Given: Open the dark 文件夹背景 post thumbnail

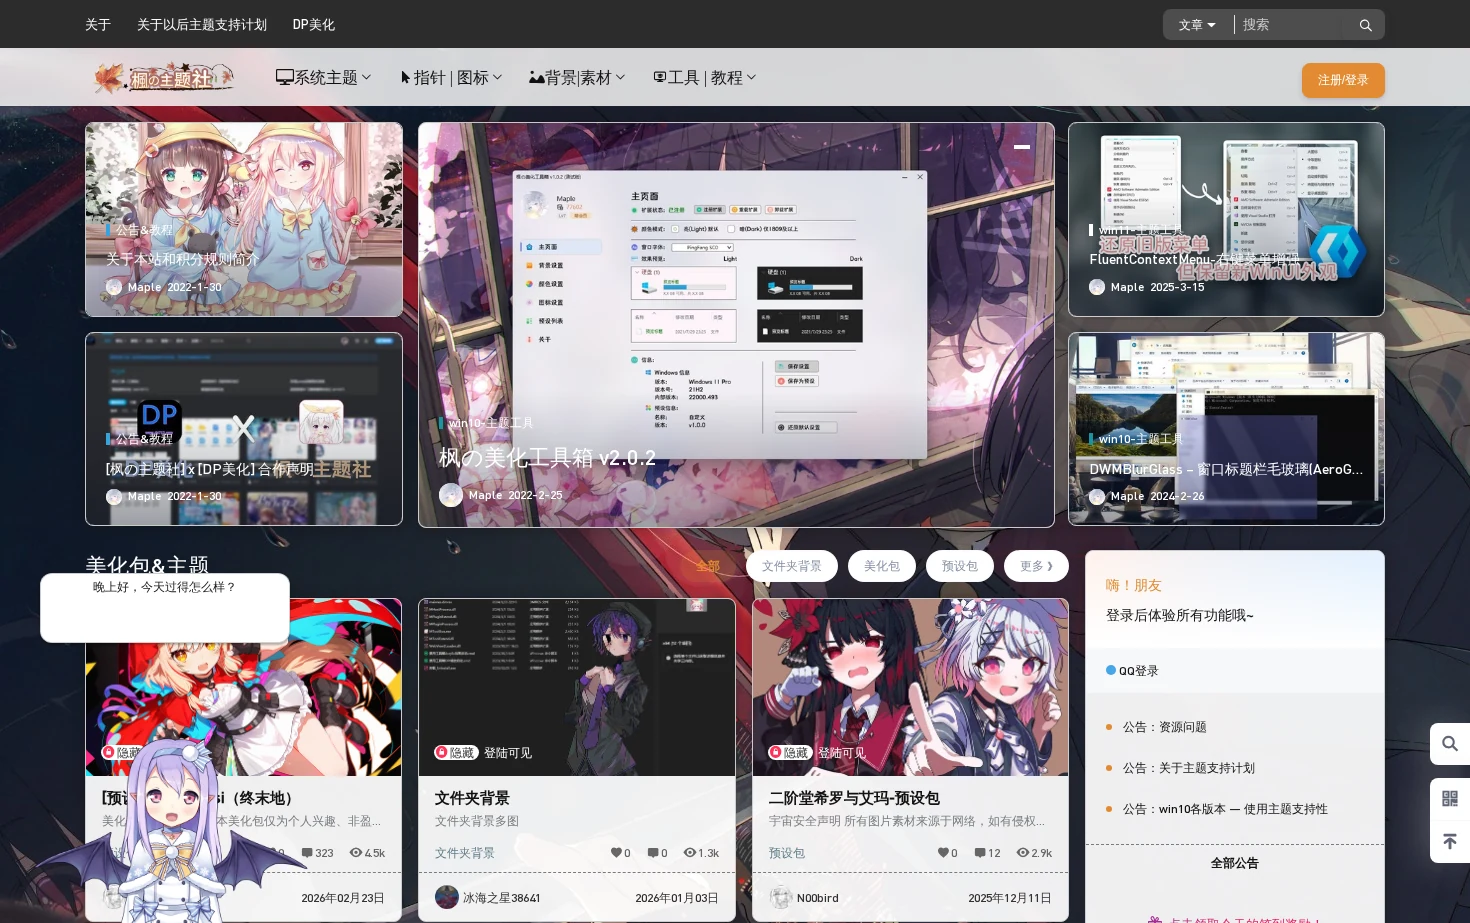Looking at the screenshot, I should 577,687.
